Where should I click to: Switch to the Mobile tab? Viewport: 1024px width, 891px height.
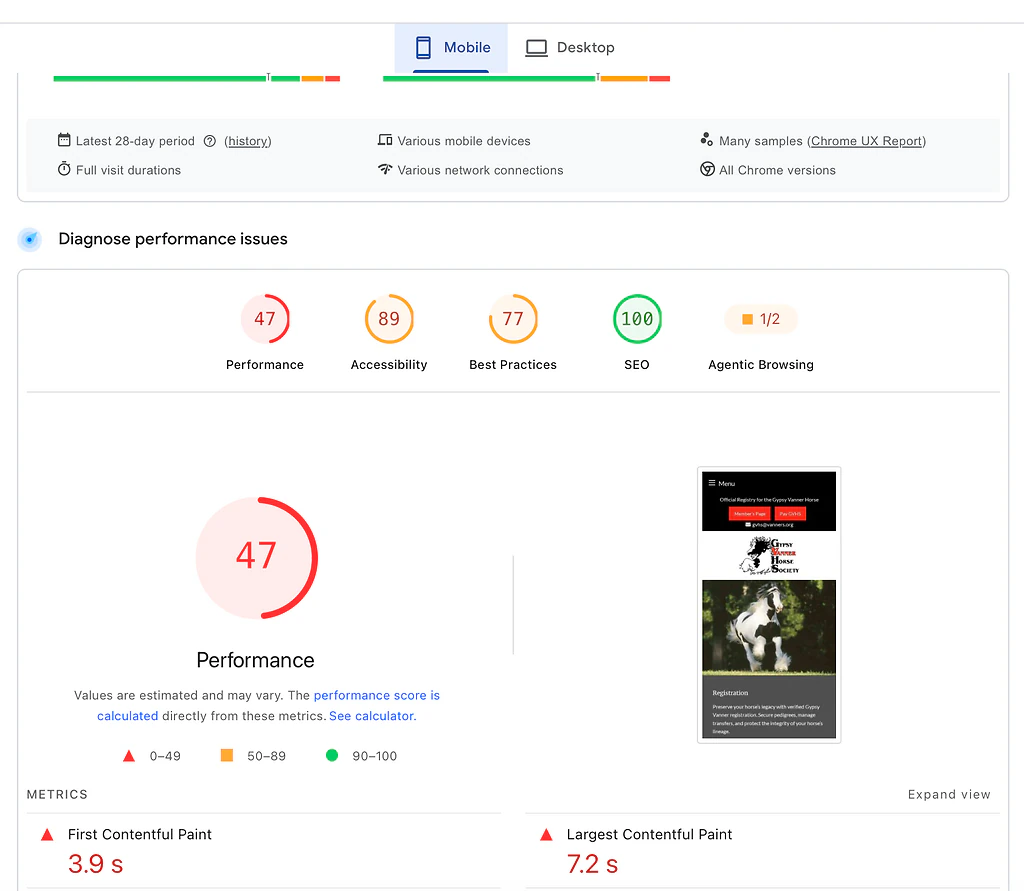point(451,48)
